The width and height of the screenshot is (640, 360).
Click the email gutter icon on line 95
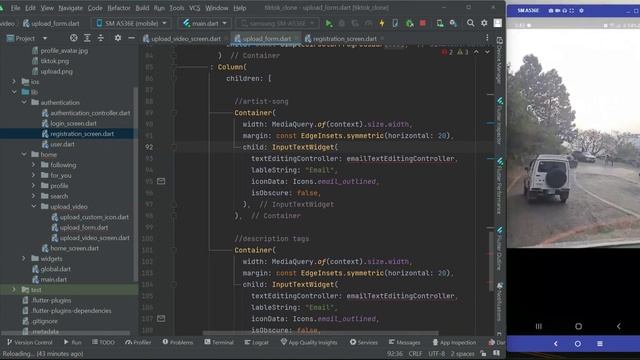click(161, 181)
